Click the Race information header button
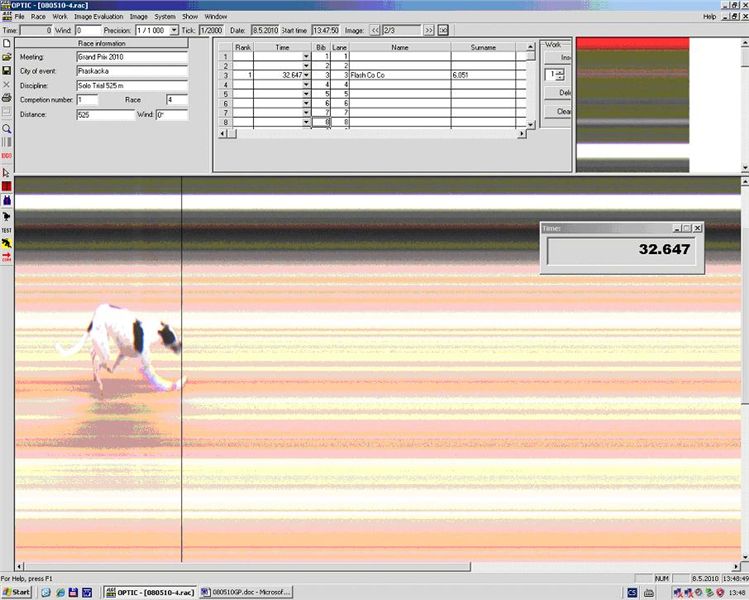Viewport: 749px width, 600px height. pos(102,43)
